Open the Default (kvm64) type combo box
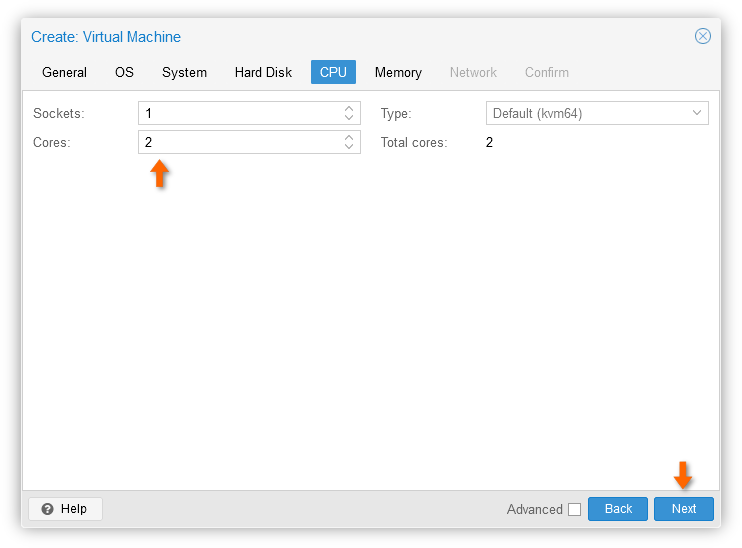This screenshot has height=548, width=742. point(597,113)
